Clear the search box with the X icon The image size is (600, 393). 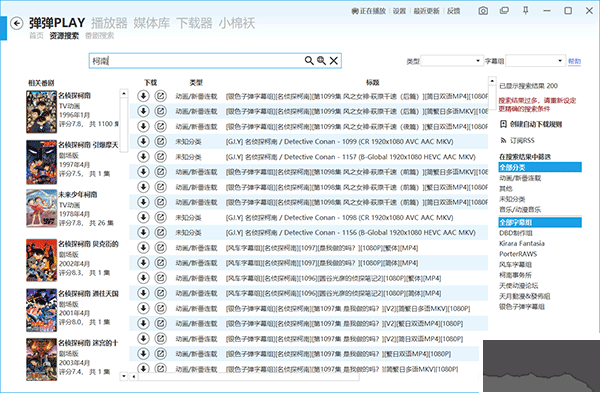point(334,60)
